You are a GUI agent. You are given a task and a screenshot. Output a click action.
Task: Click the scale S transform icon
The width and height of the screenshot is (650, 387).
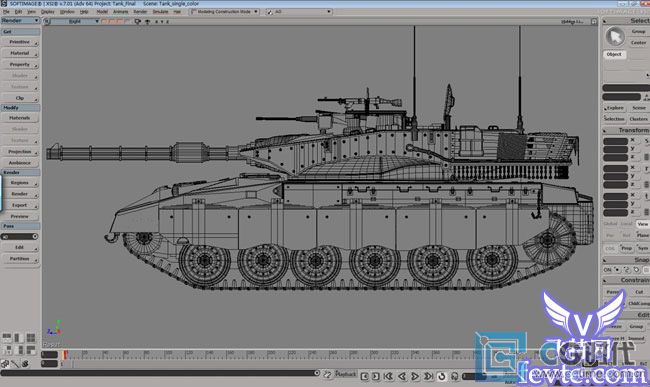(646, 141)
